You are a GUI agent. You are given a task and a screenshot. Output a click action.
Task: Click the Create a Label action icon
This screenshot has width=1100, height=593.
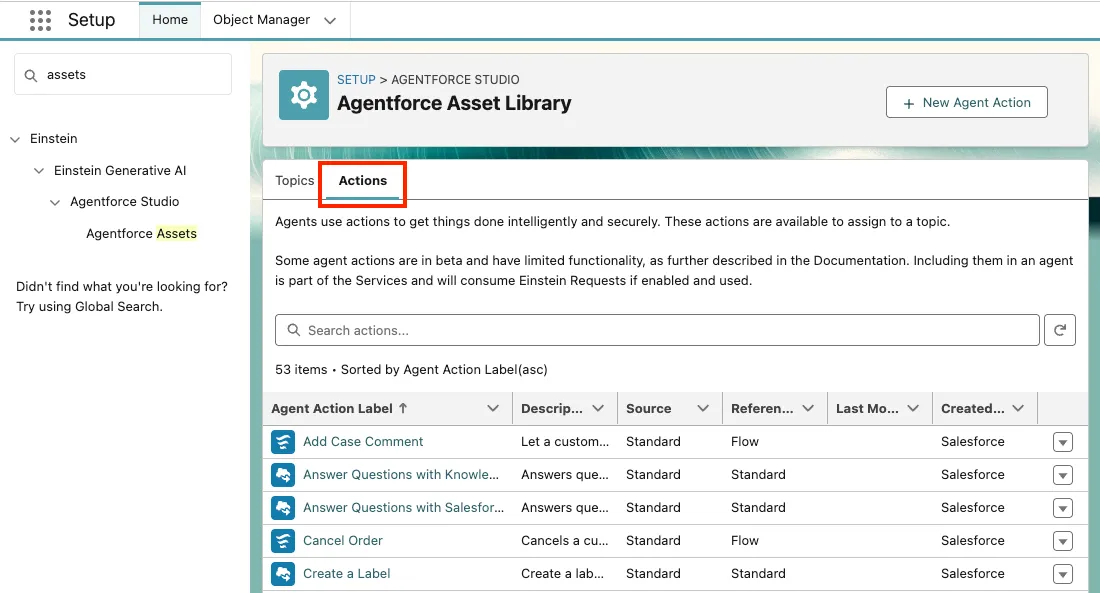pos(283,574)
